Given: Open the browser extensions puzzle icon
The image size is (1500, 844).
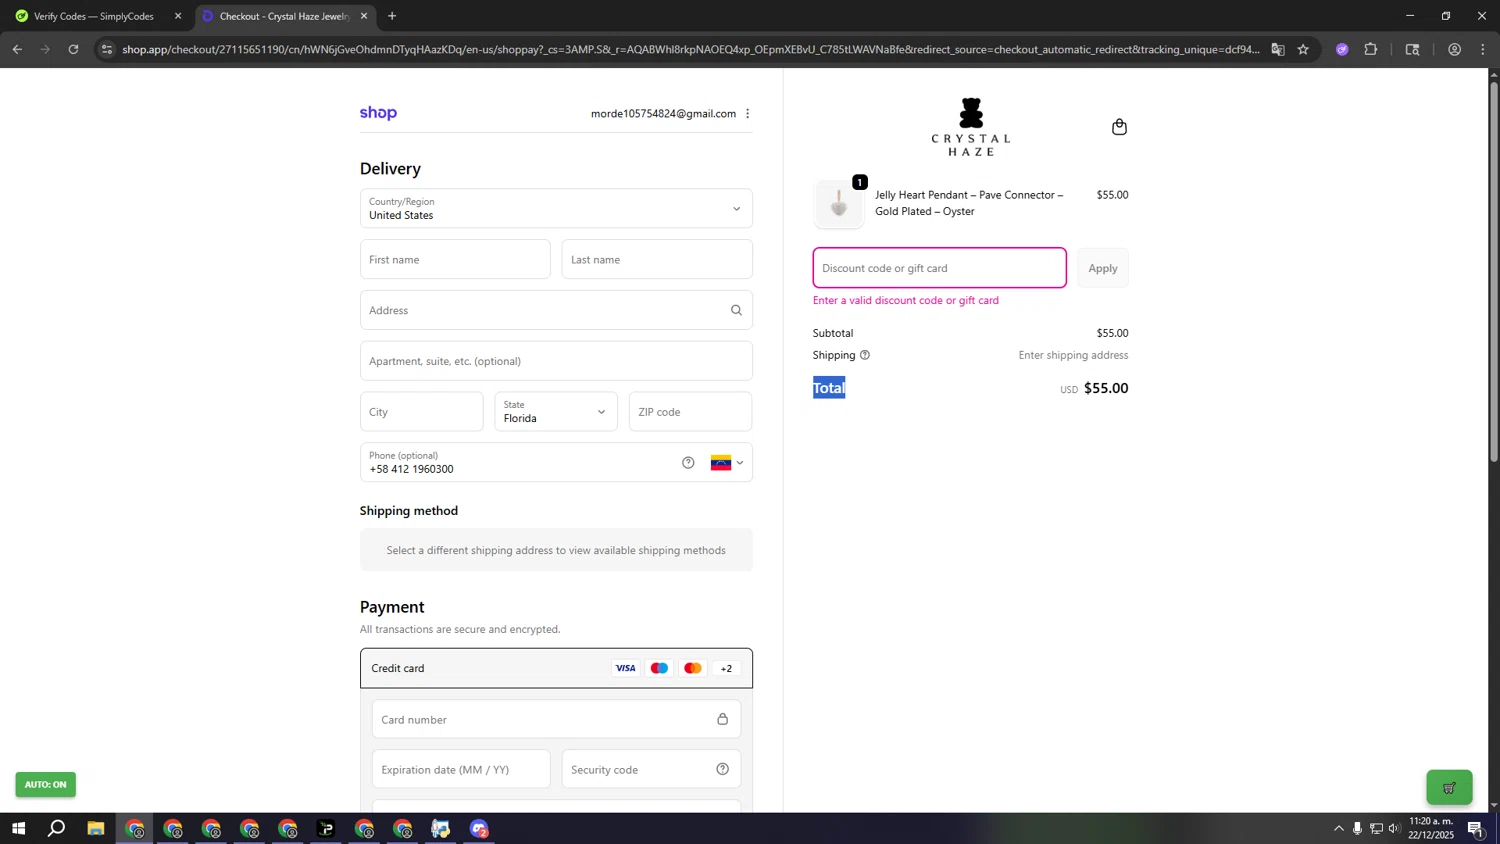Looking at the screenshot, I should 1371,49.
